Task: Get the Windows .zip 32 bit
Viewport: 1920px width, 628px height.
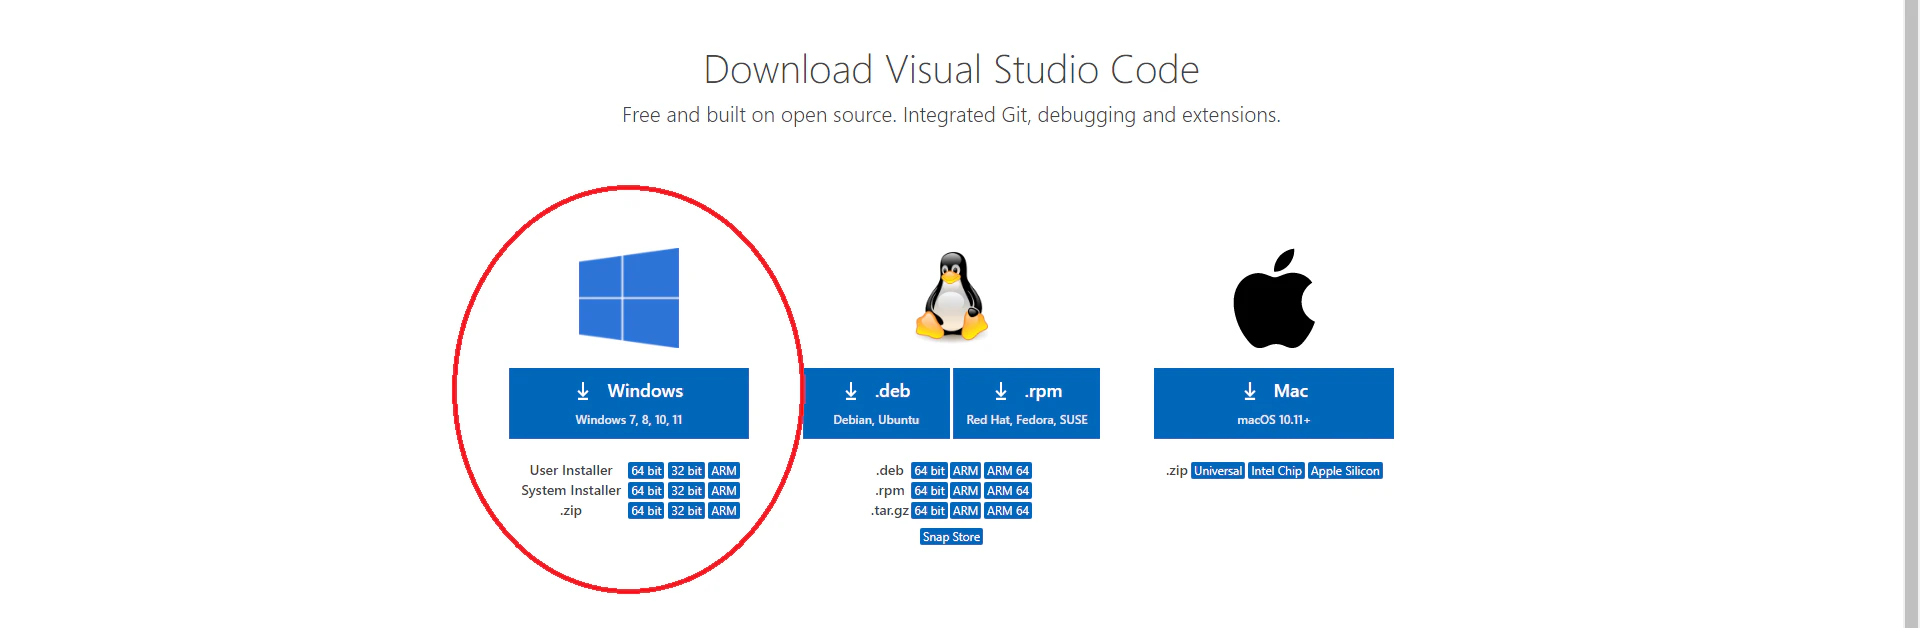Action: click(686, 511)
